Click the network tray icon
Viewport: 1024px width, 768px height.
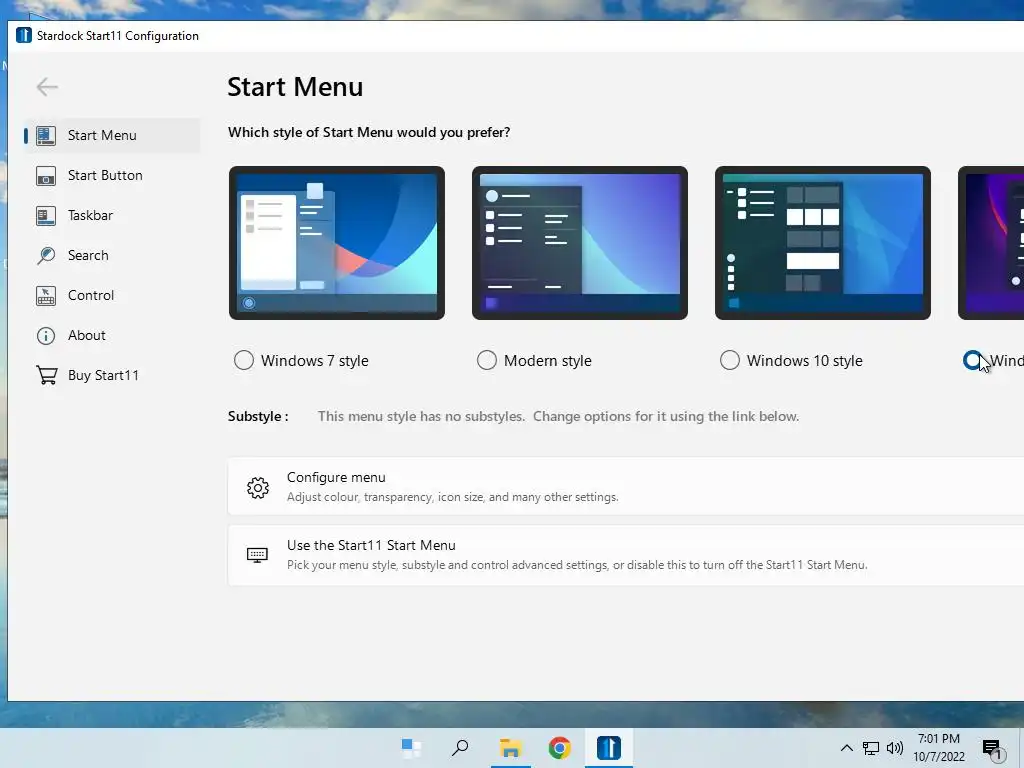871,748
